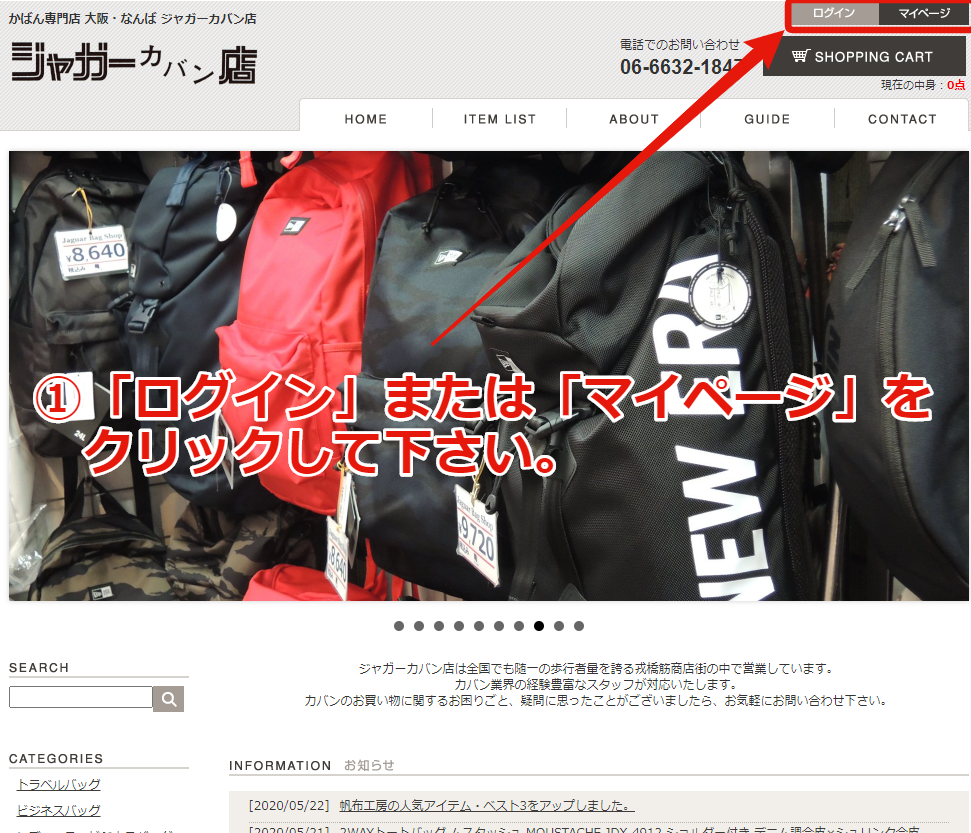Jump to the second slideshow dot
This screenshot has height=833, width=971.
click(419, 626)
